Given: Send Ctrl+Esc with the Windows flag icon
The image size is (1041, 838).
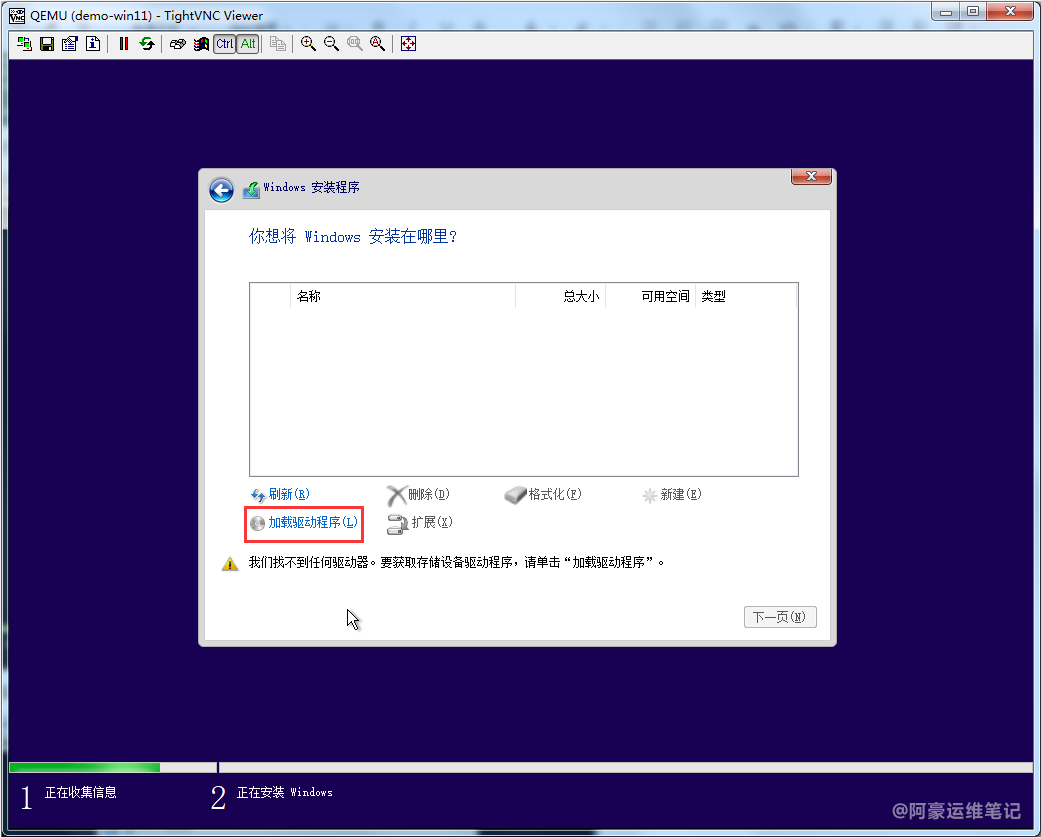Looking at the screenshot, I should coord(201,44).
